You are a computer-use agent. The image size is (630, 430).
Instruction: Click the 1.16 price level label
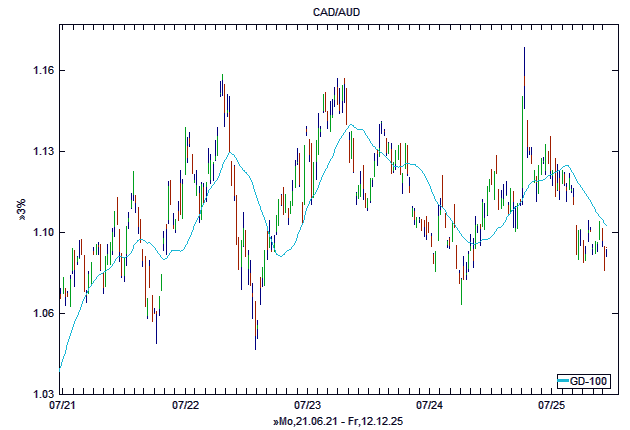point(42,71)
